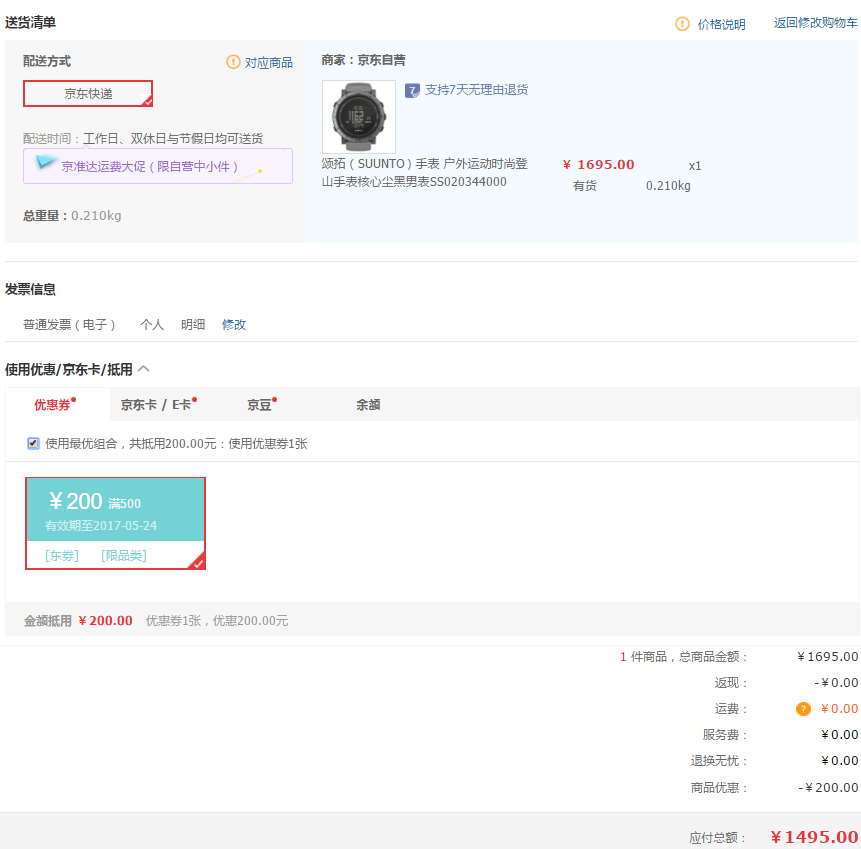Click the 商家：京东自营 label
The width and height of the screenshot is (861, 849).
363,60
